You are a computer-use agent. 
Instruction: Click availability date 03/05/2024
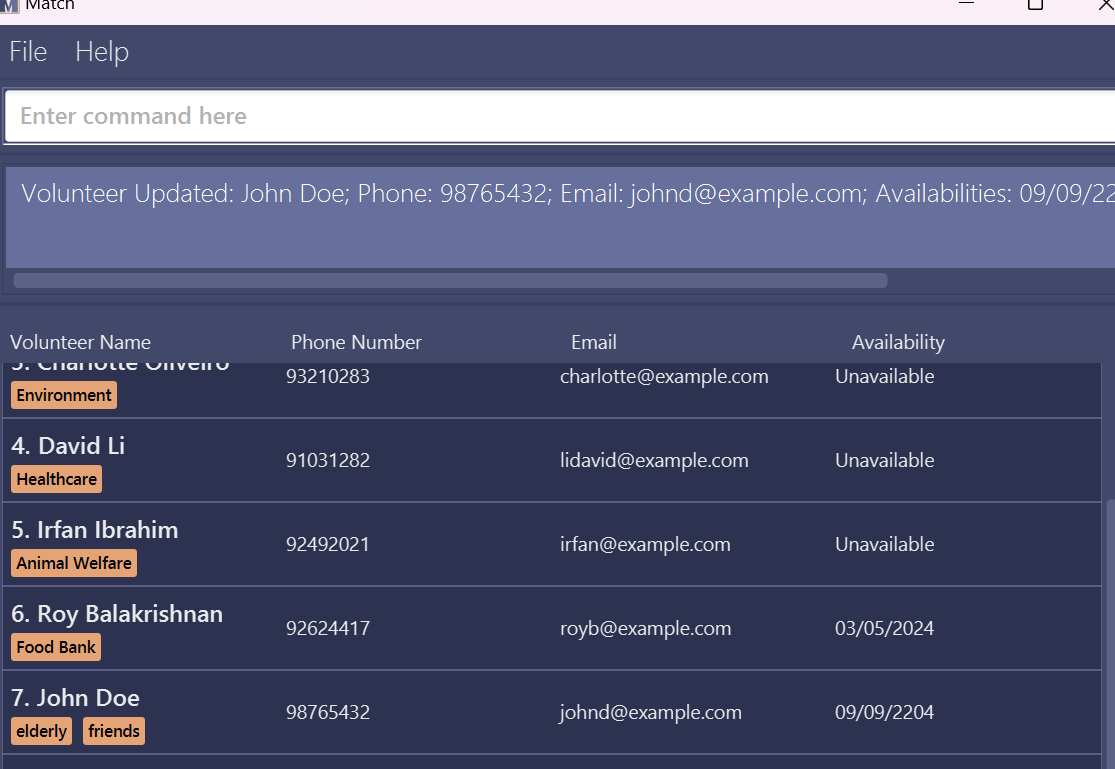pos(885,628)
